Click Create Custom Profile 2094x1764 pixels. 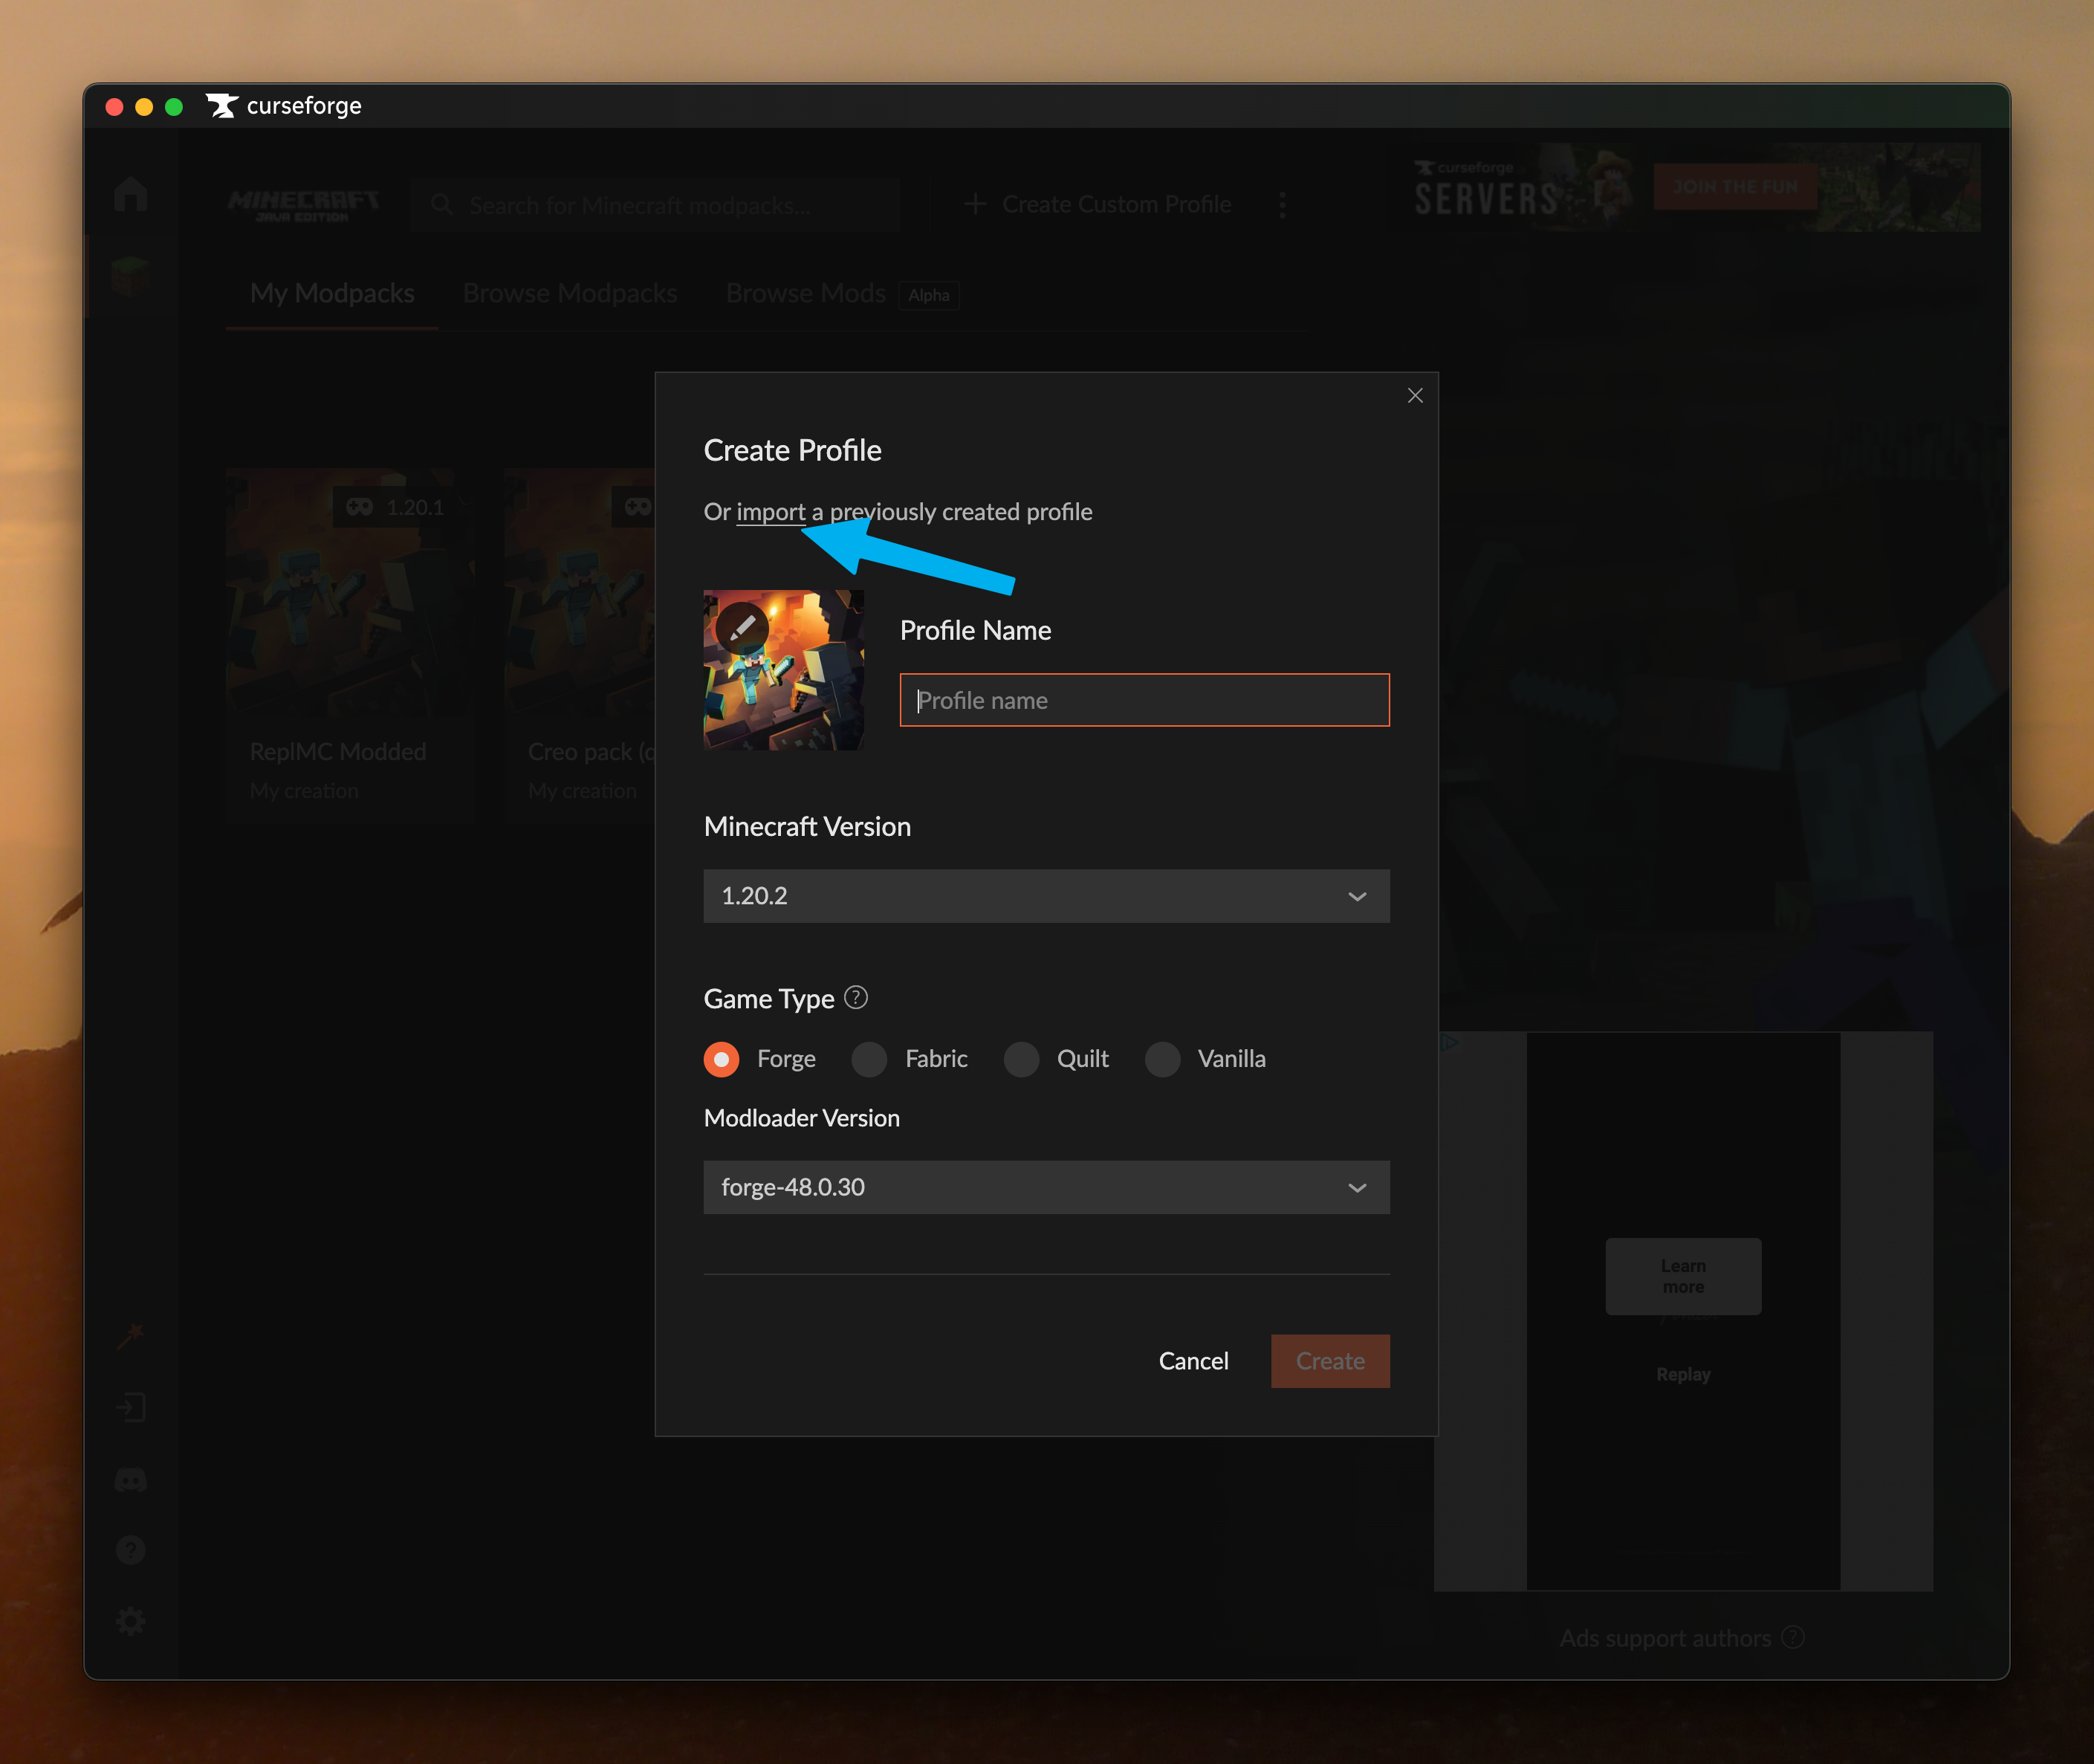(1098, 205)
